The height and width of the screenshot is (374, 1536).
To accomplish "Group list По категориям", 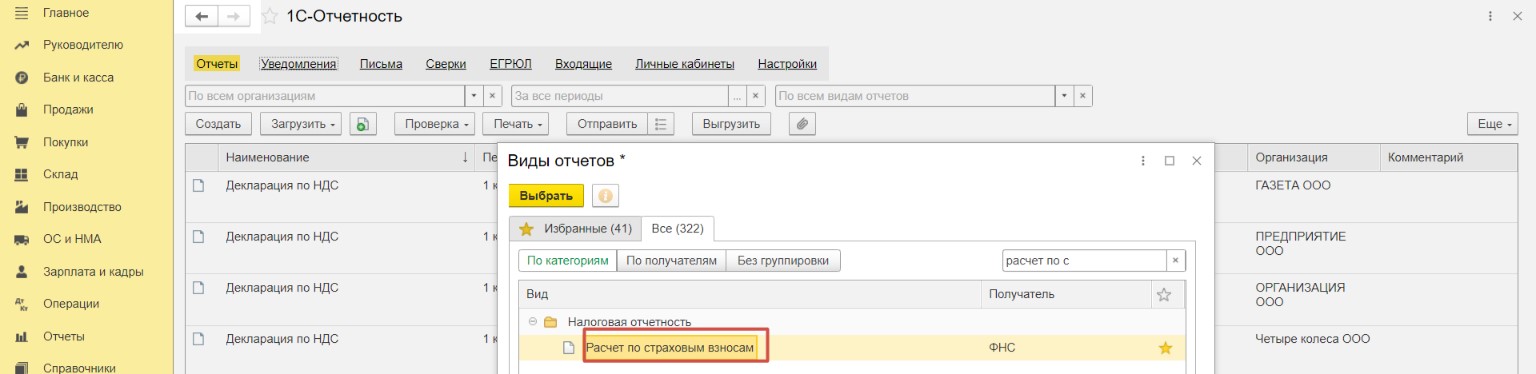I will tap(567, 260).
